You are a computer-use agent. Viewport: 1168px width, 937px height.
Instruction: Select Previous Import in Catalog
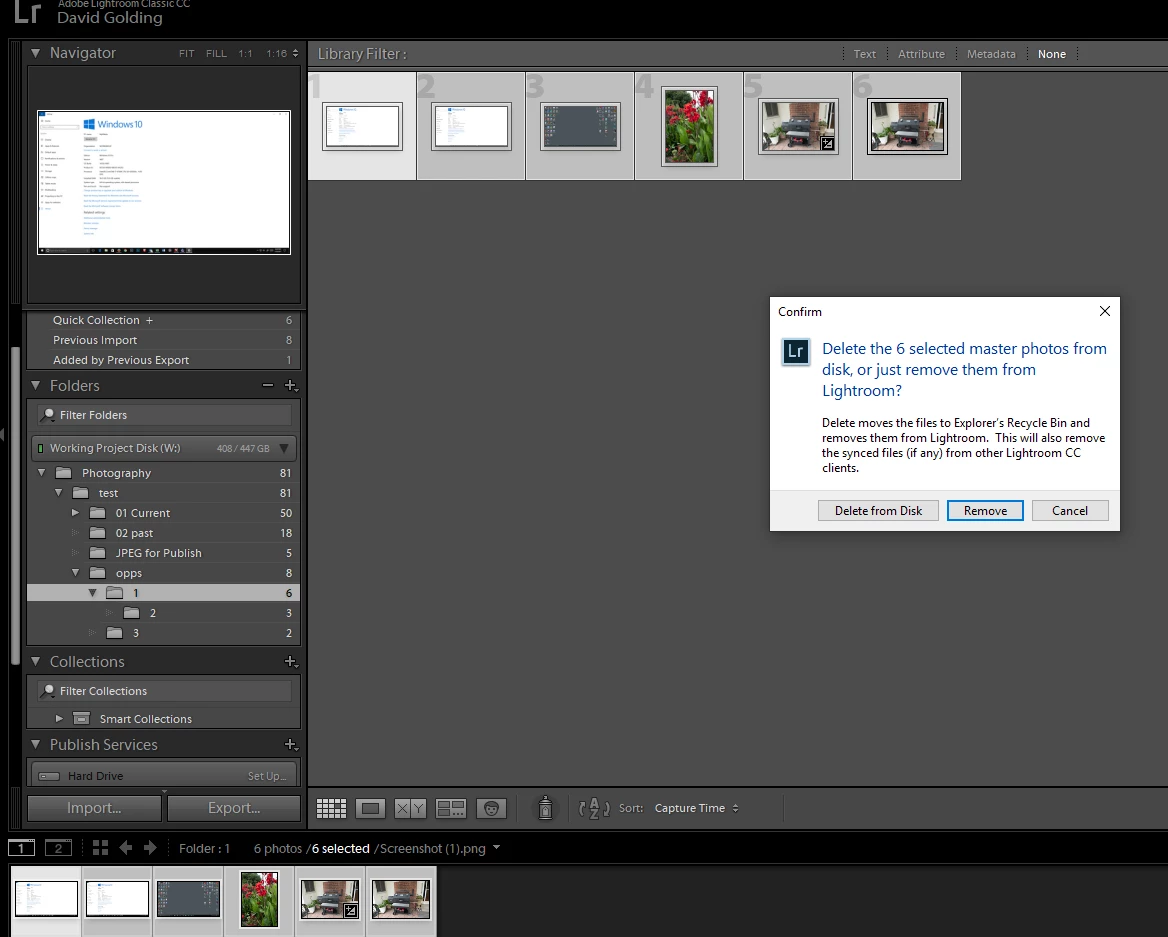pyautogui.click(x=164, y=340)
